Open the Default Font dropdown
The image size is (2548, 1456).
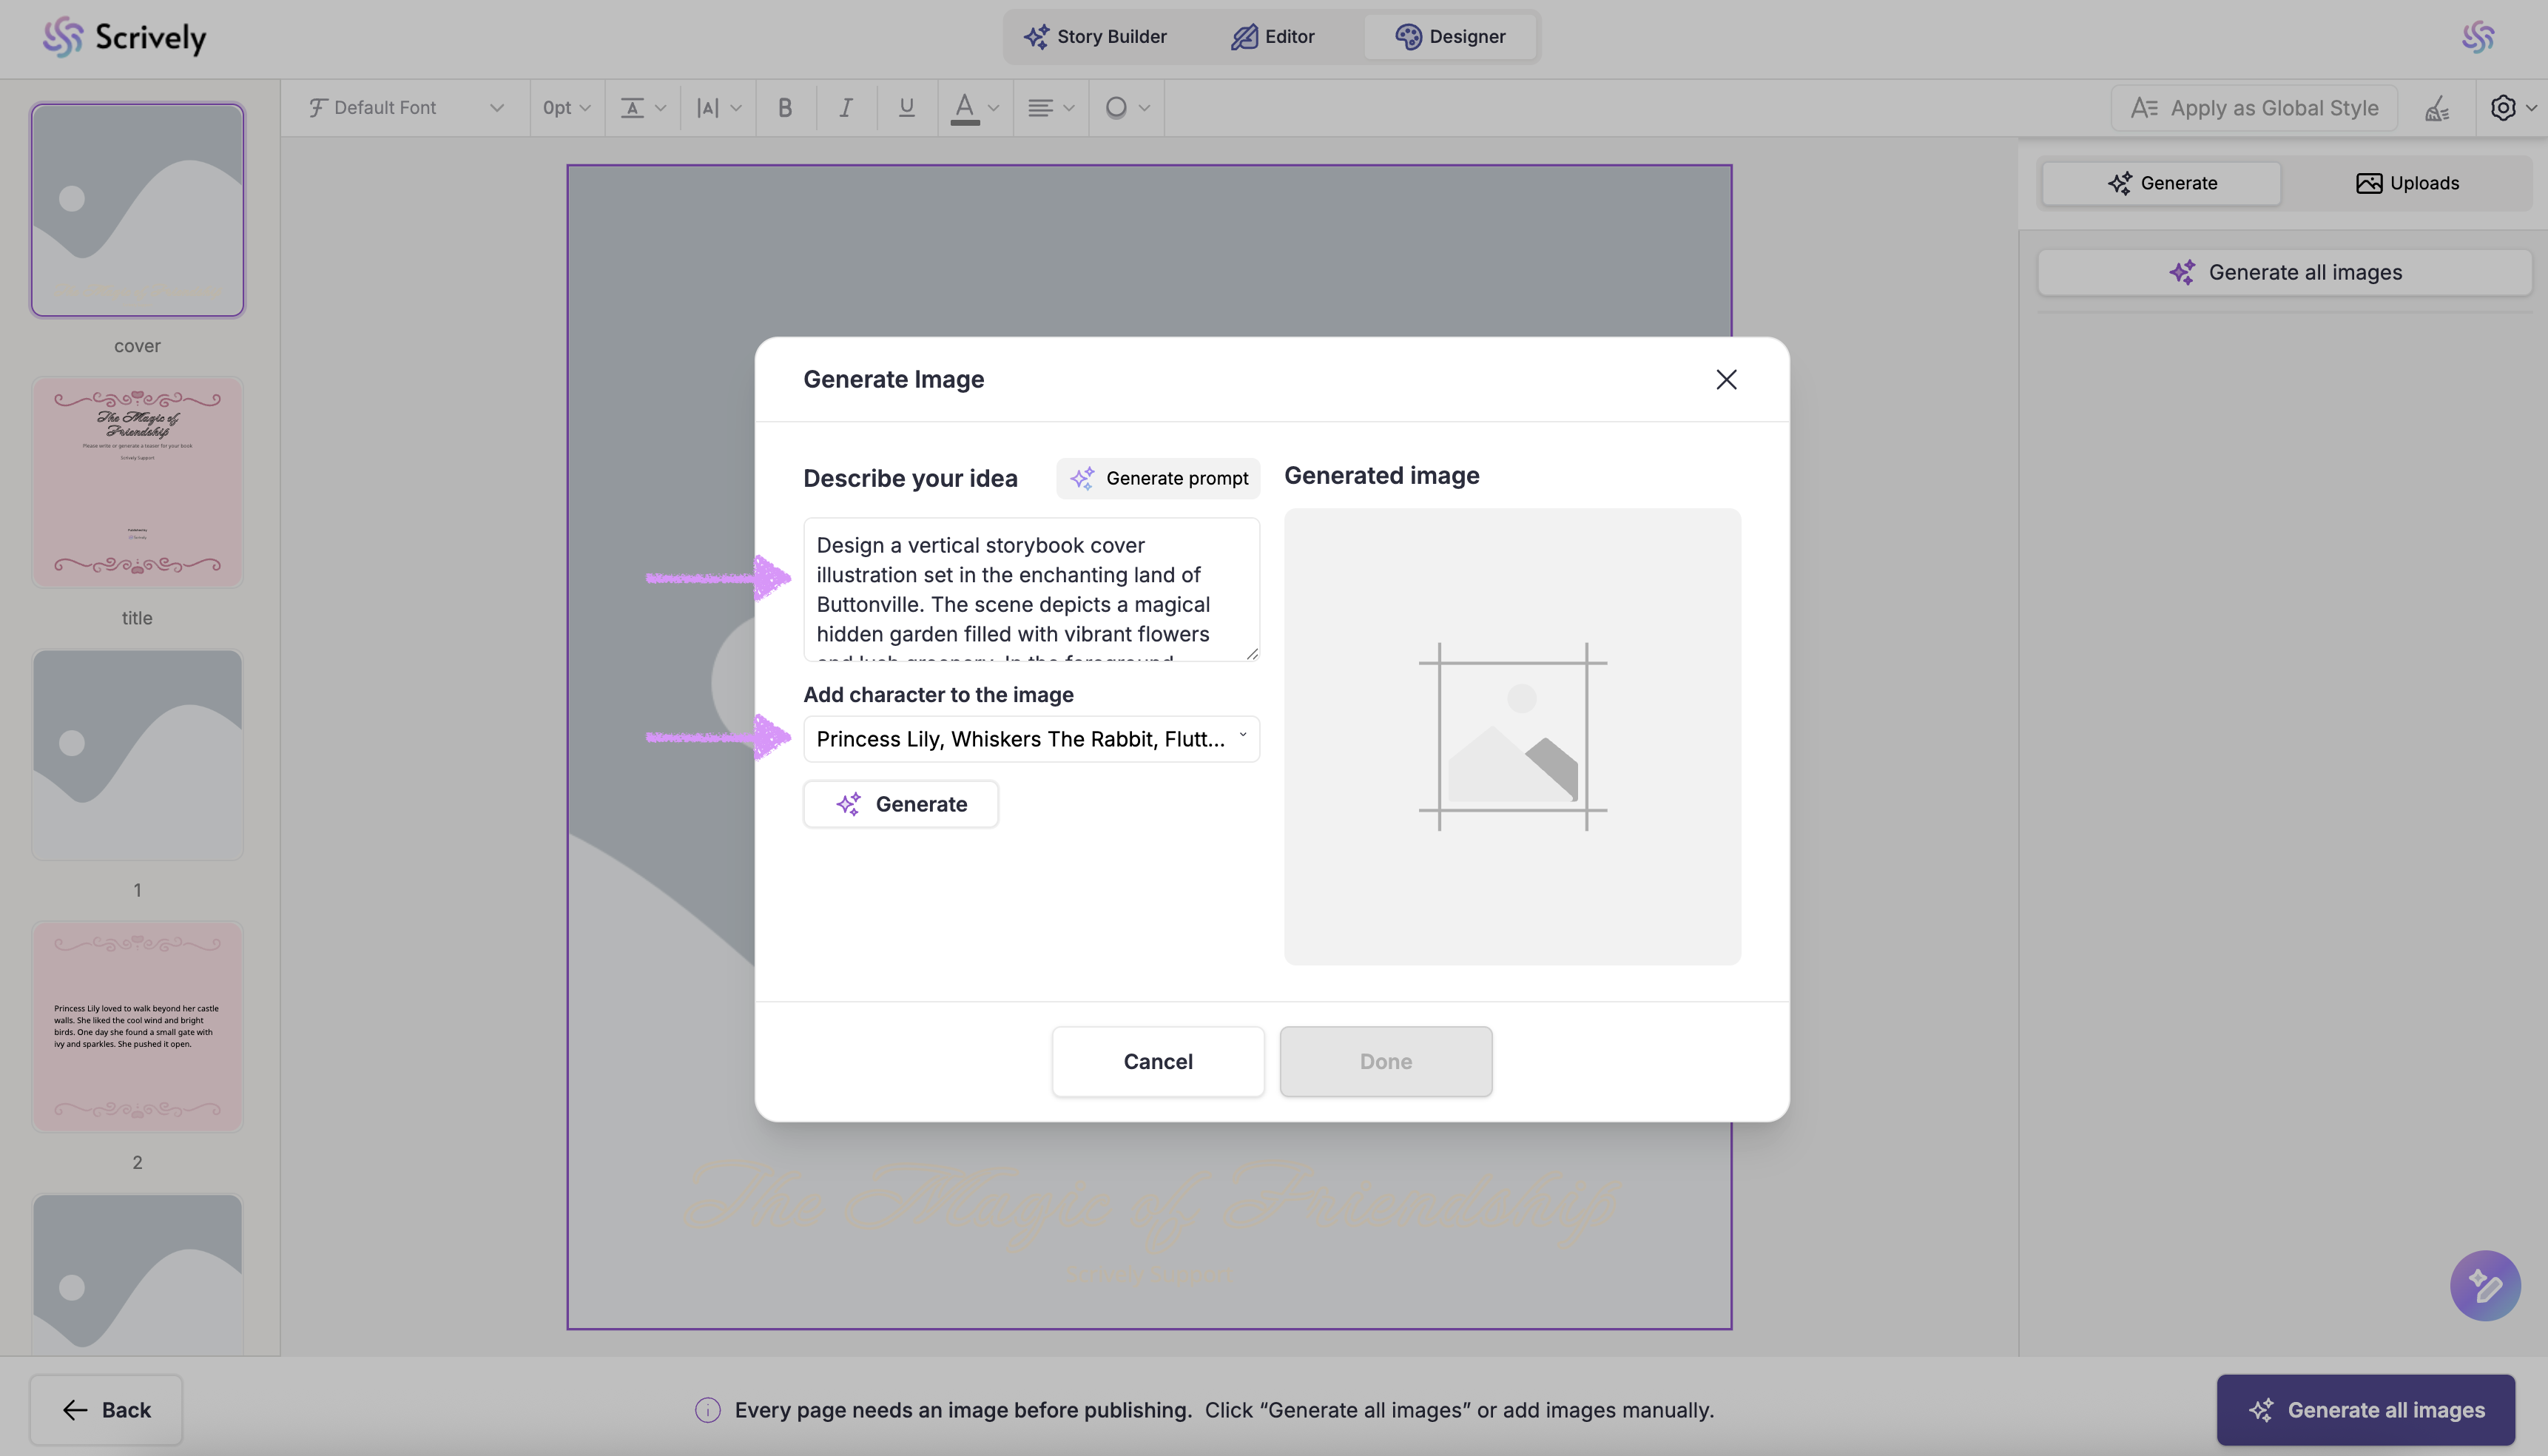[x=405, y=108]
